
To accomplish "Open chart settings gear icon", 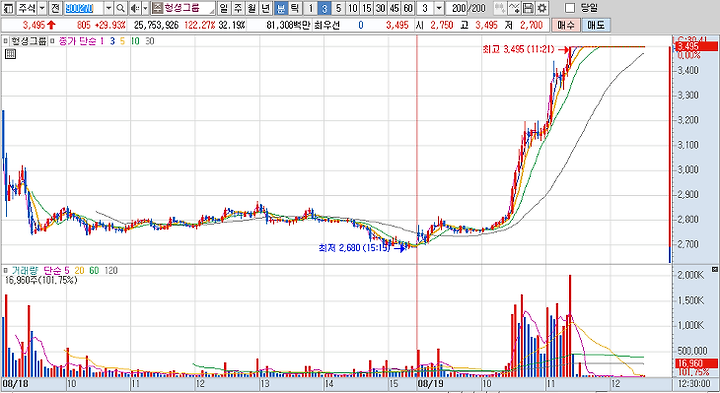I will point(542,8).
